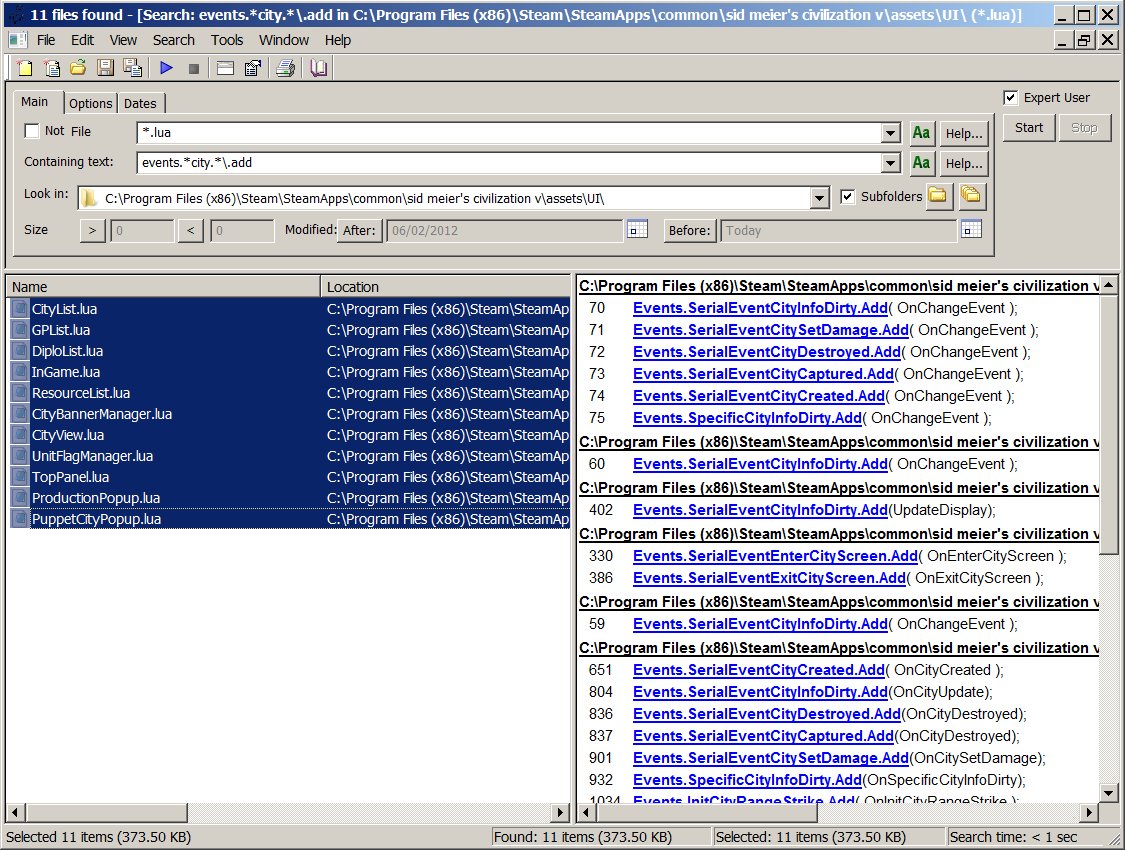
Task: Click the Export Results disk-and-pages icon
Action: tap(133, 68)
